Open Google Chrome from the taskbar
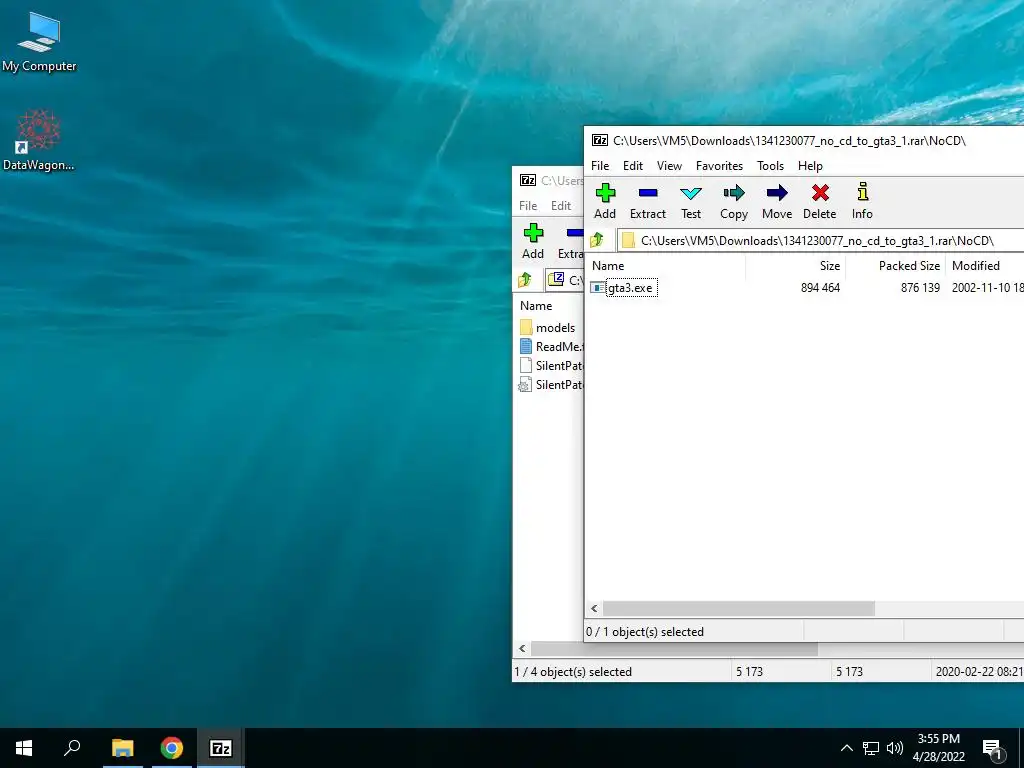 [x=172, y=748]
